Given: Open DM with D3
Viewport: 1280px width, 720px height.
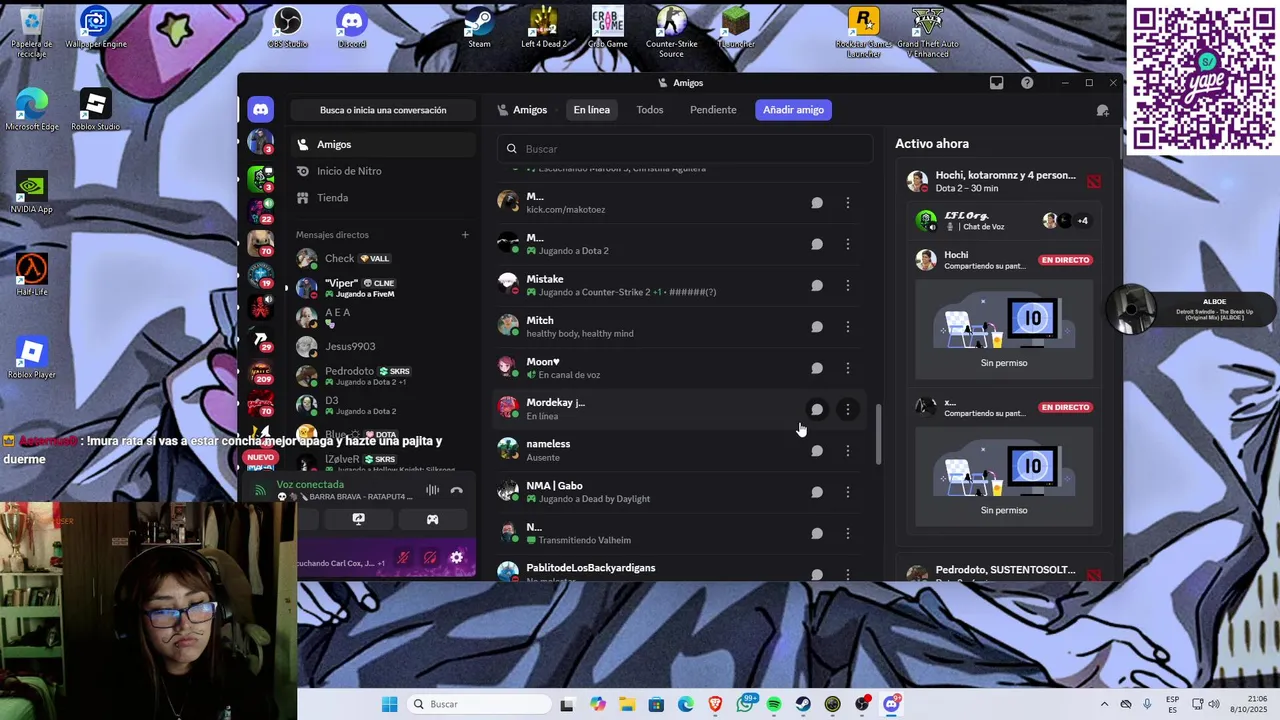Looking at the screenshot, I should click(383, 405).
